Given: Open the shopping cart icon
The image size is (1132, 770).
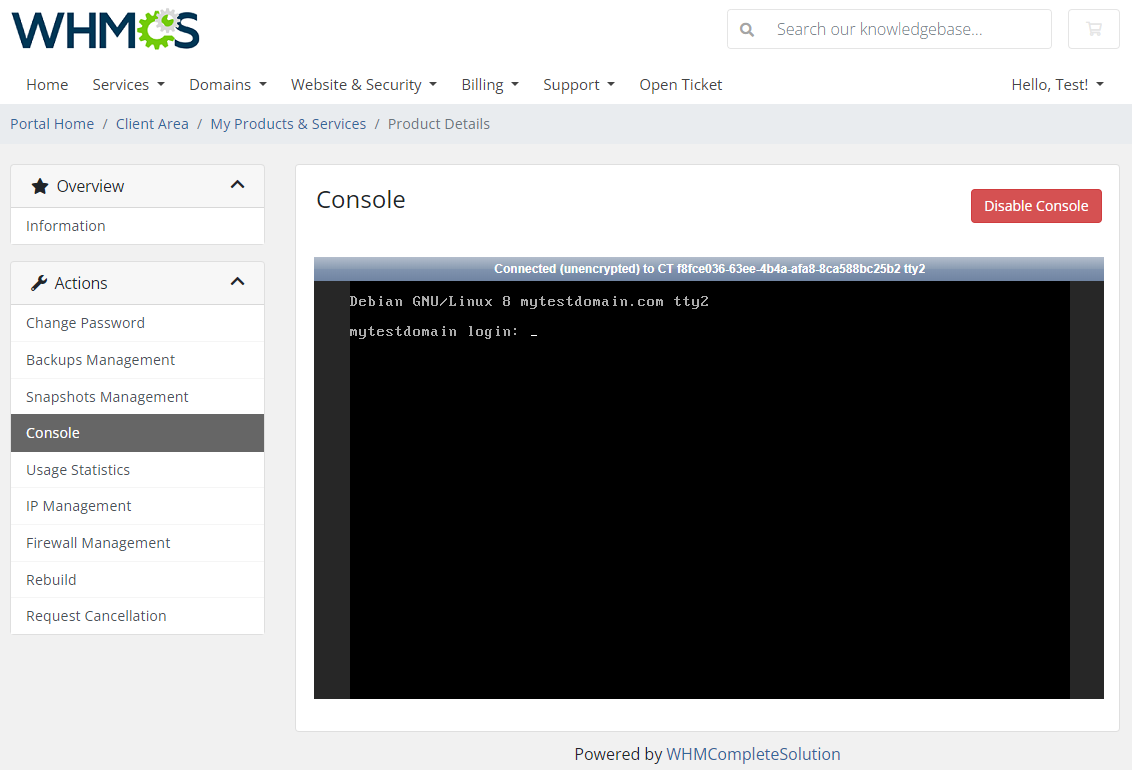Looking at the screenshot, I should (x=1093, y=29).
